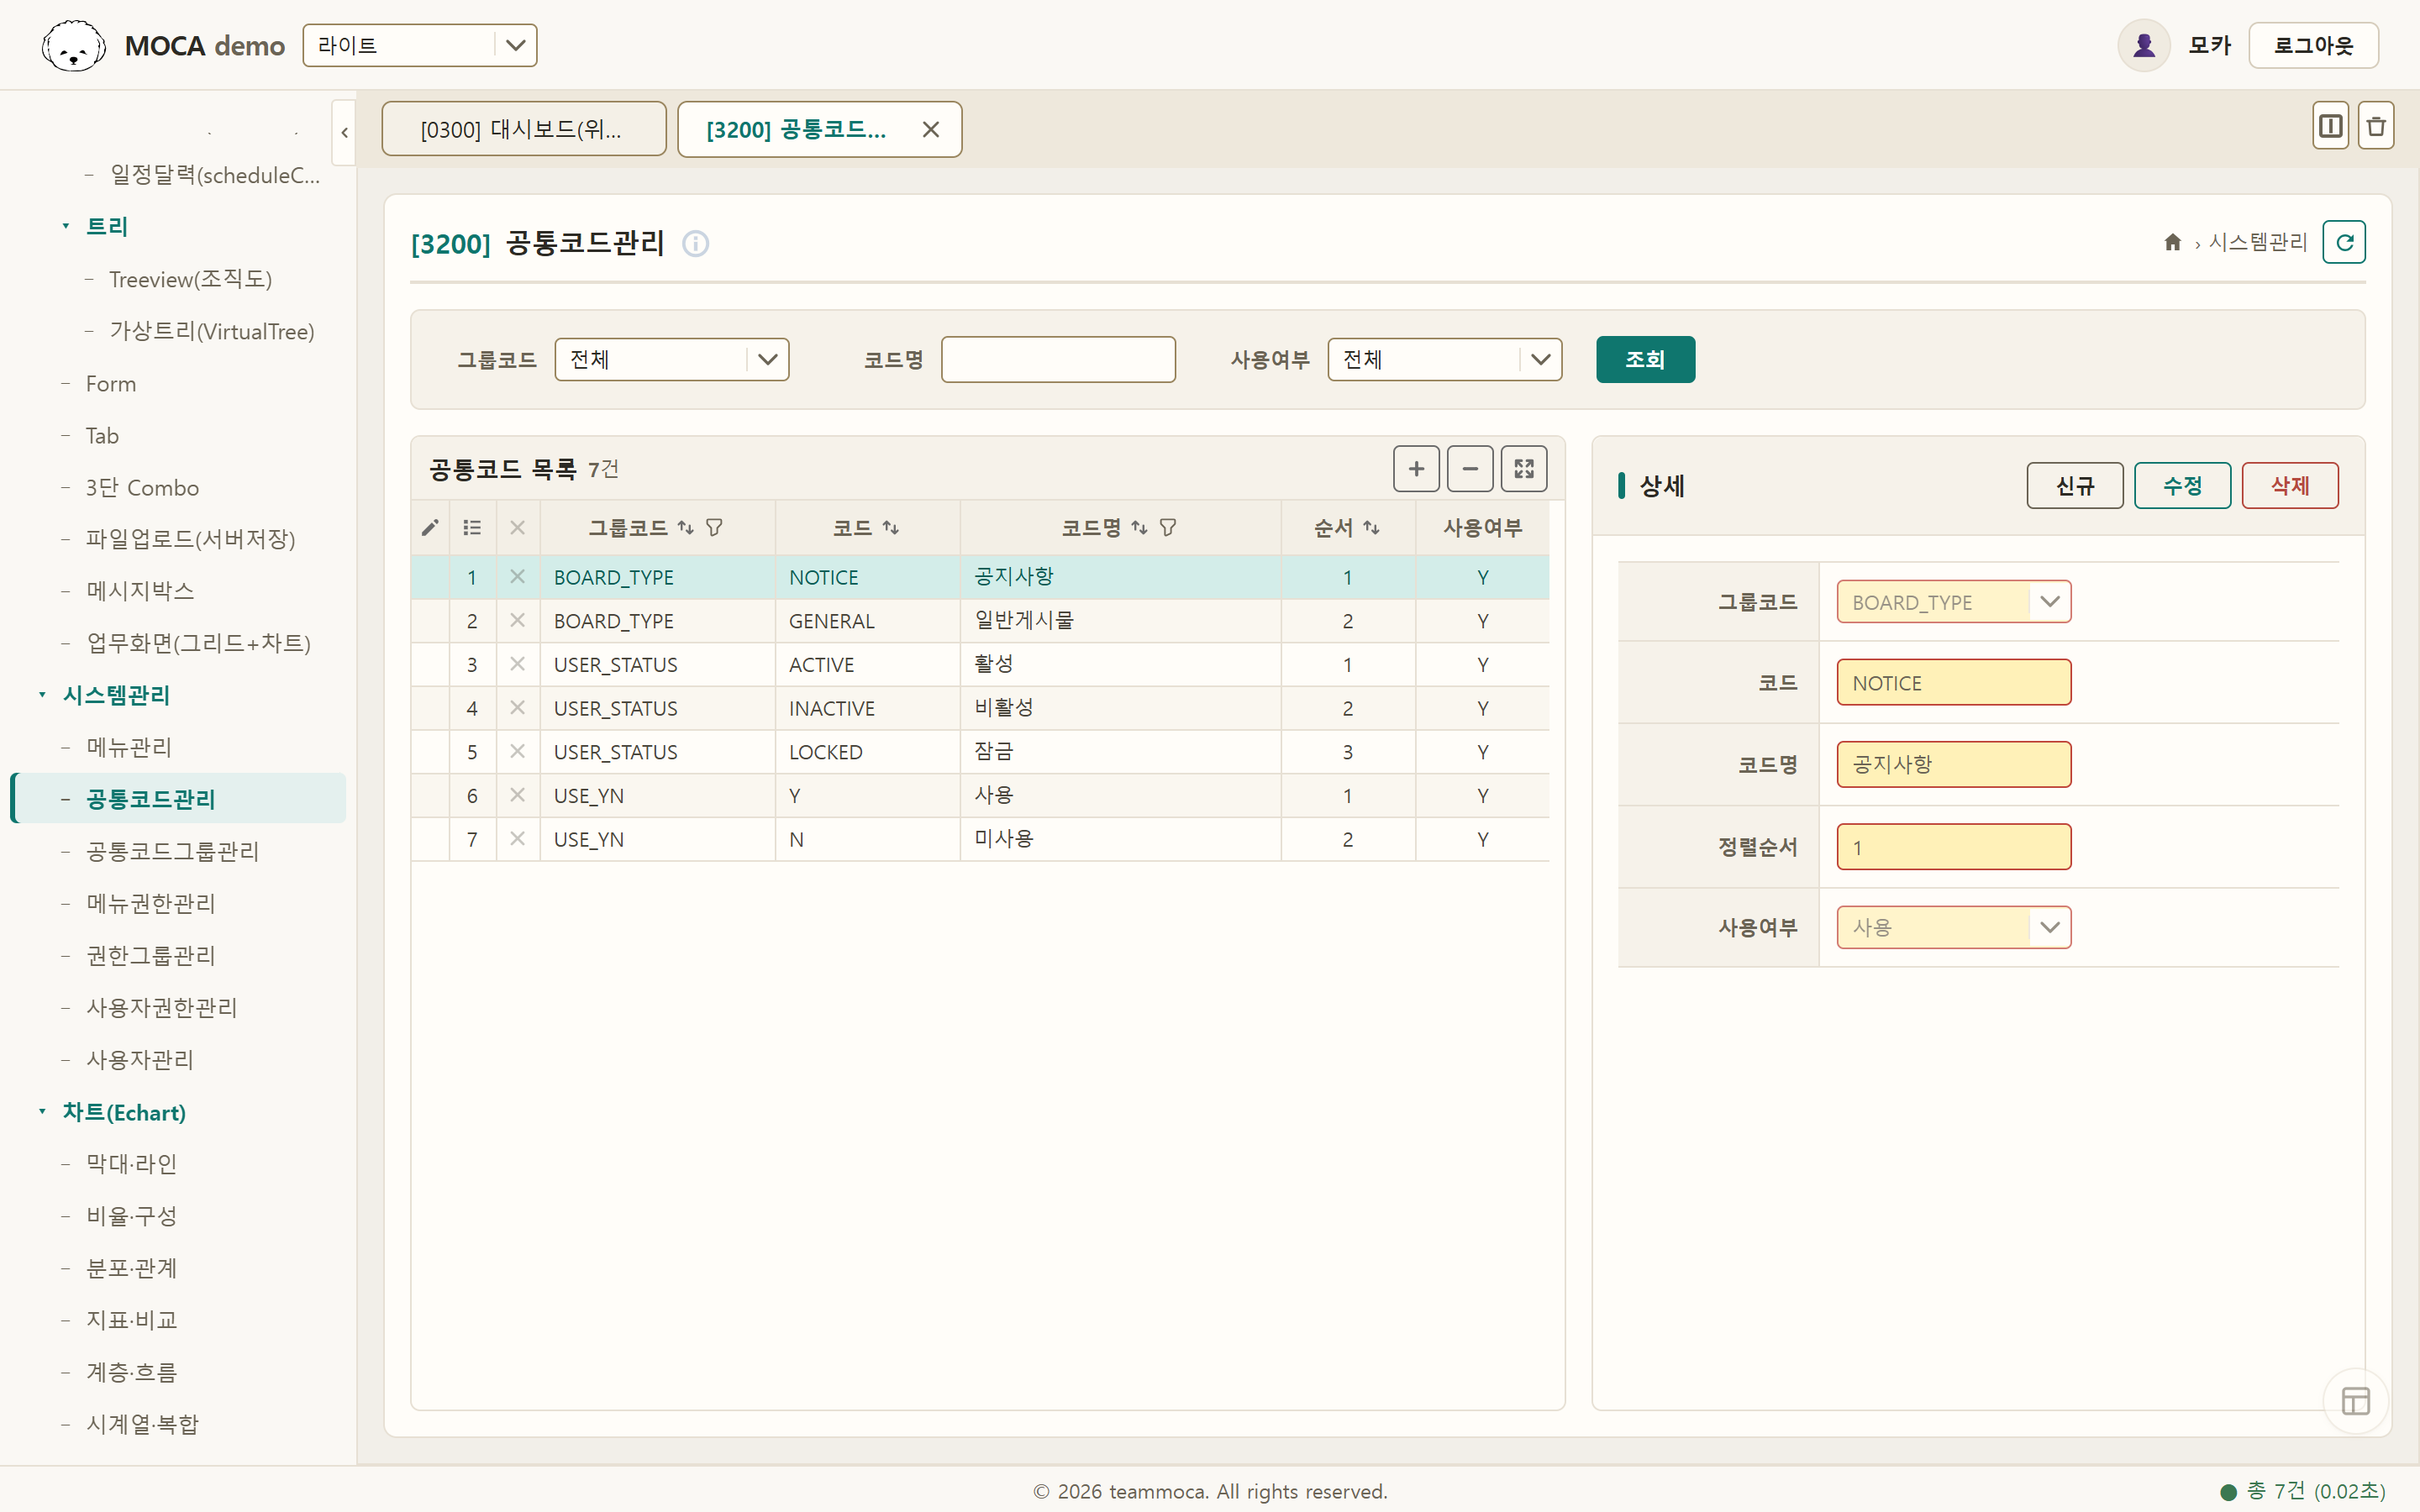Click the X icon in the grid header
2420x1512 pixels.
click(x=517, y=527)
